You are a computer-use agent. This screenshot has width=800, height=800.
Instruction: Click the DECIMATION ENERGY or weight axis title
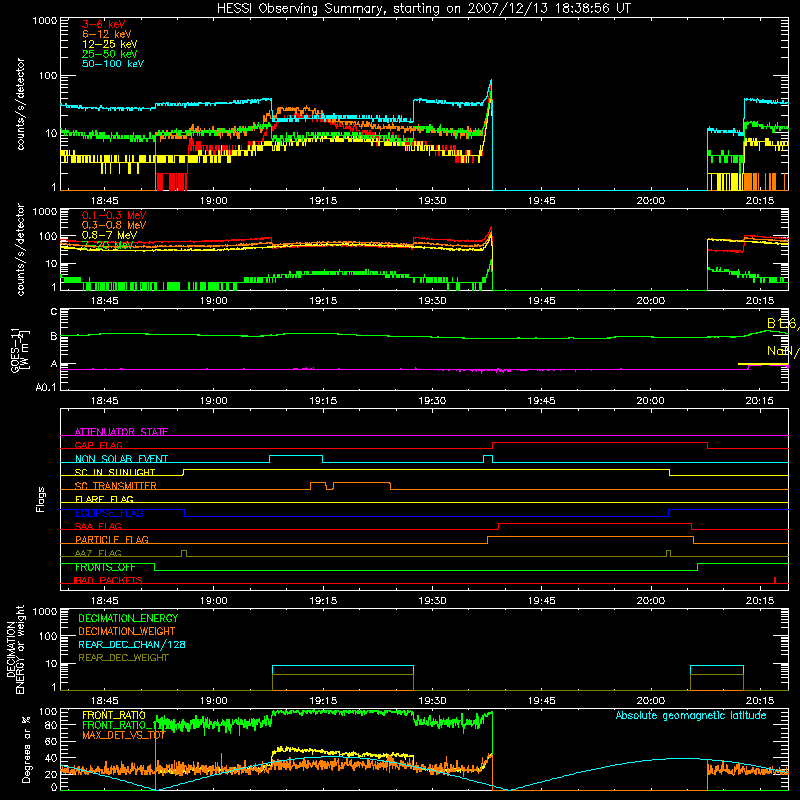15,649
